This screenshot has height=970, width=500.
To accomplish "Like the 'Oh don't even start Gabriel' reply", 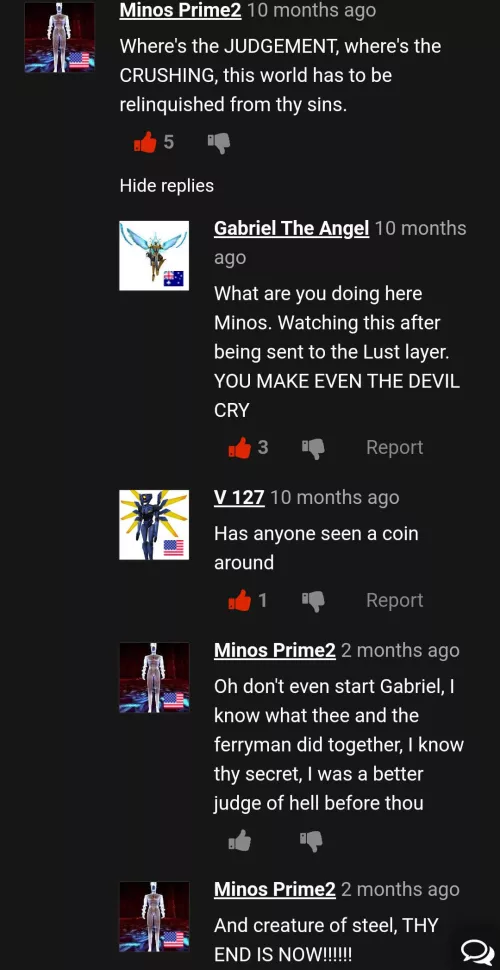I will (240, 840).
